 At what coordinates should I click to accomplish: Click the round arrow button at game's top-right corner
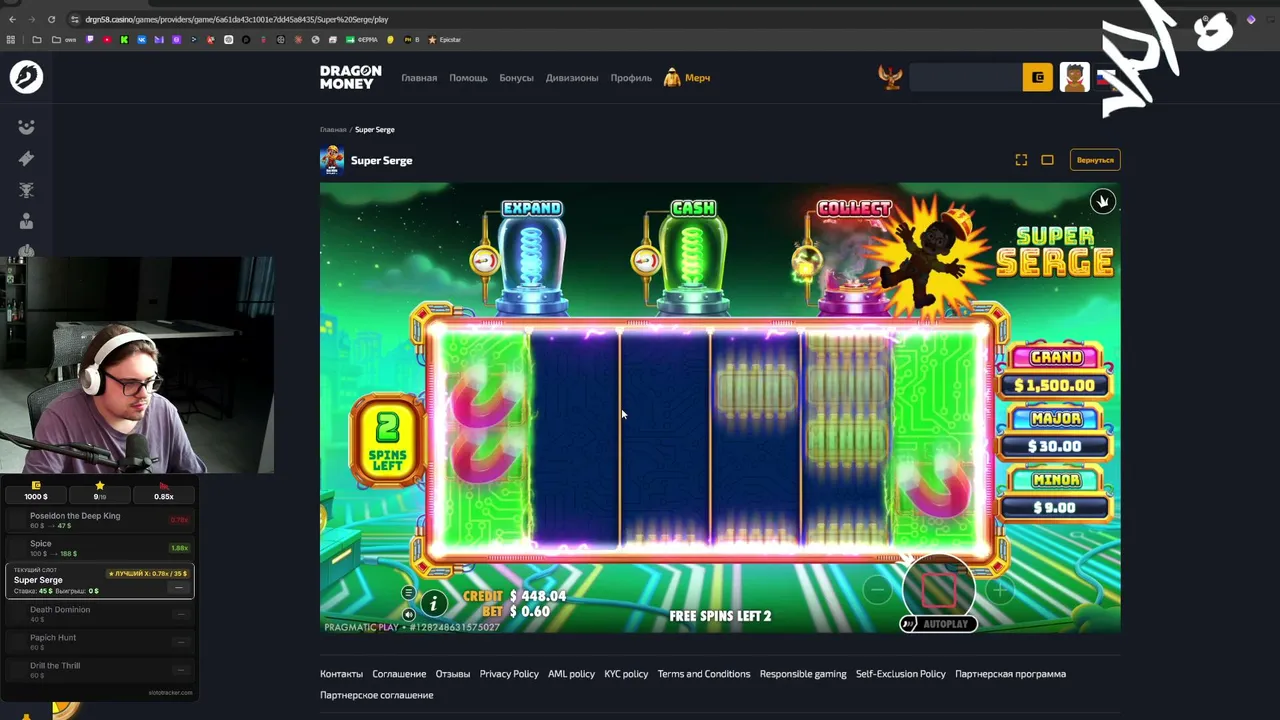click(x=1102, y=202)
